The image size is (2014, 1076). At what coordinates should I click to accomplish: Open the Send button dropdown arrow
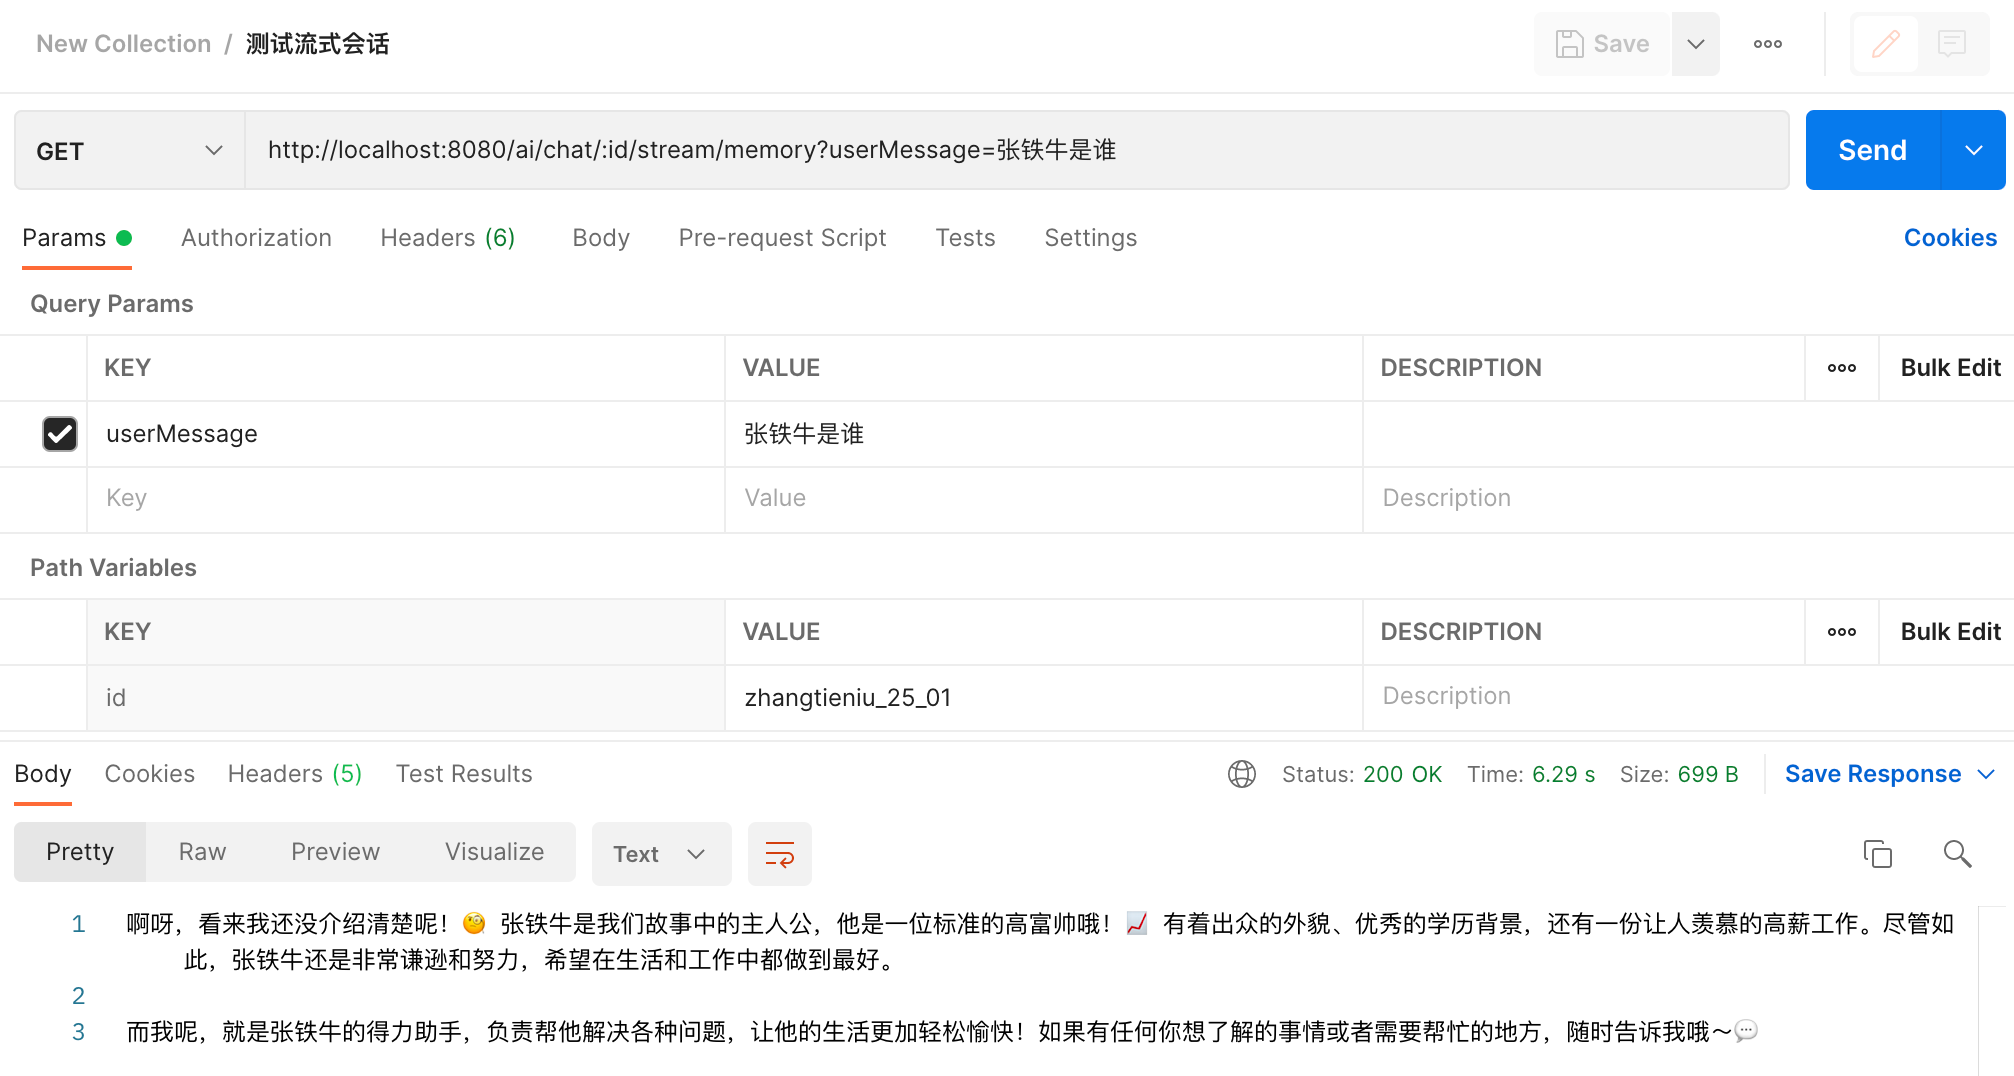click(x=1973, y=151)
